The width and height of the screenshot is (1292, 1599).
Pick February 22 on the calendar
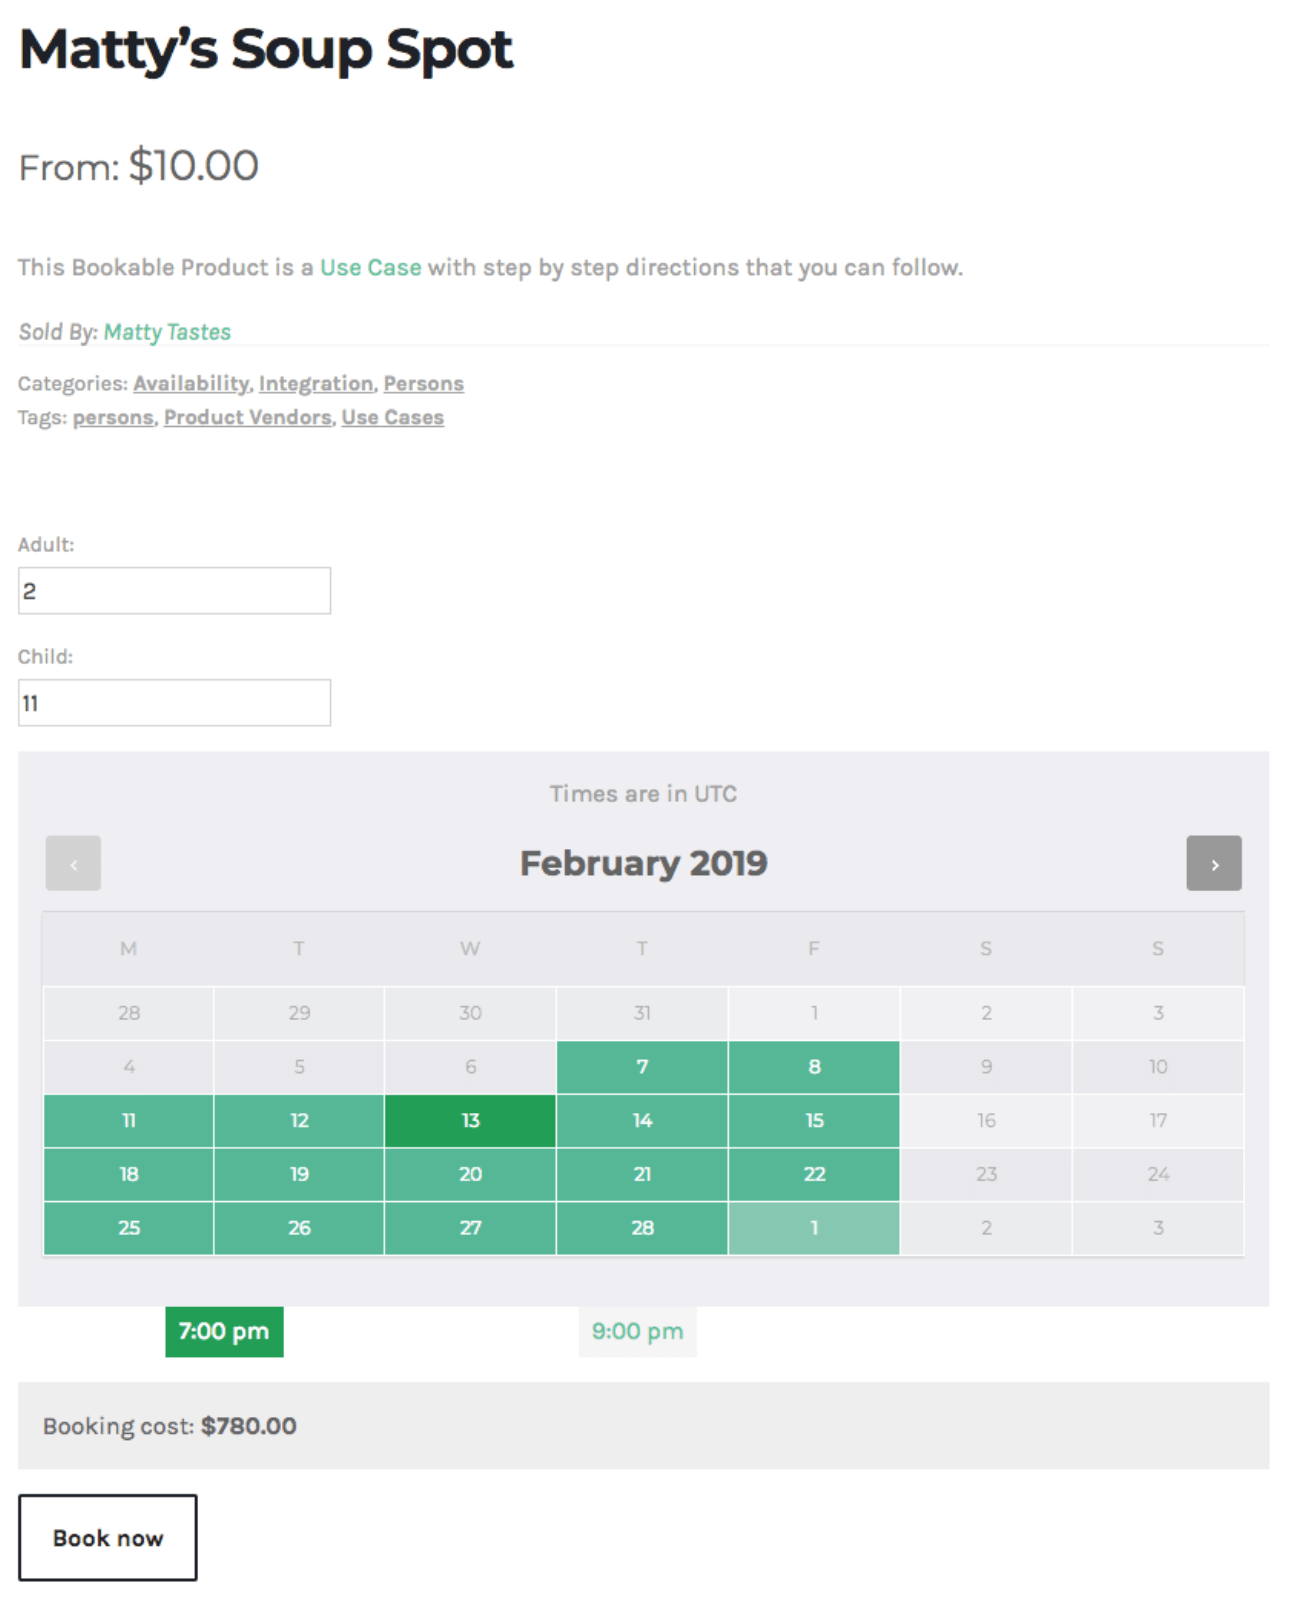click(x=814, y=1174)
